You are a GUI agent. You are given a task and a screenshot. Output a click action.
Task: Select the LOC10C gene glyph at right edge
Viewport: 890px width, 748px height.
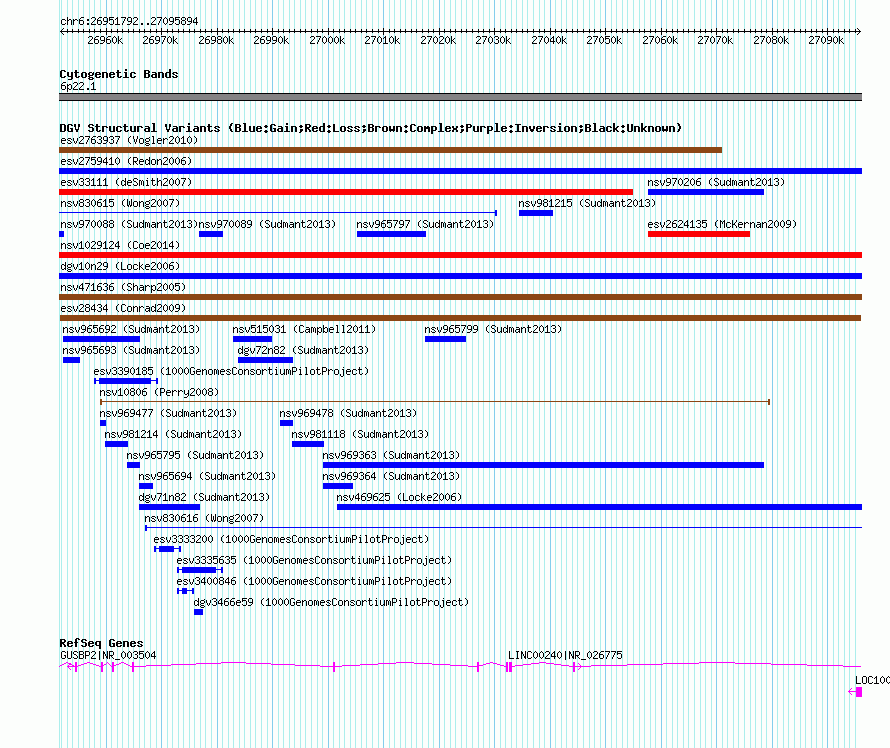856,692
